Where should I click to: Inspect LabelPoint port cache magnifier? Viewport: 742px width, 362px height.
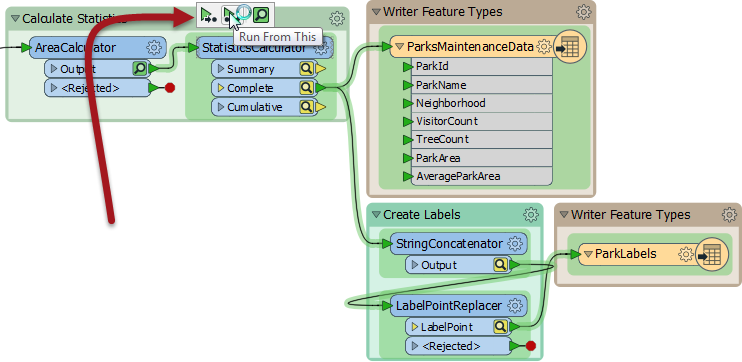click(x=500, y=327)
